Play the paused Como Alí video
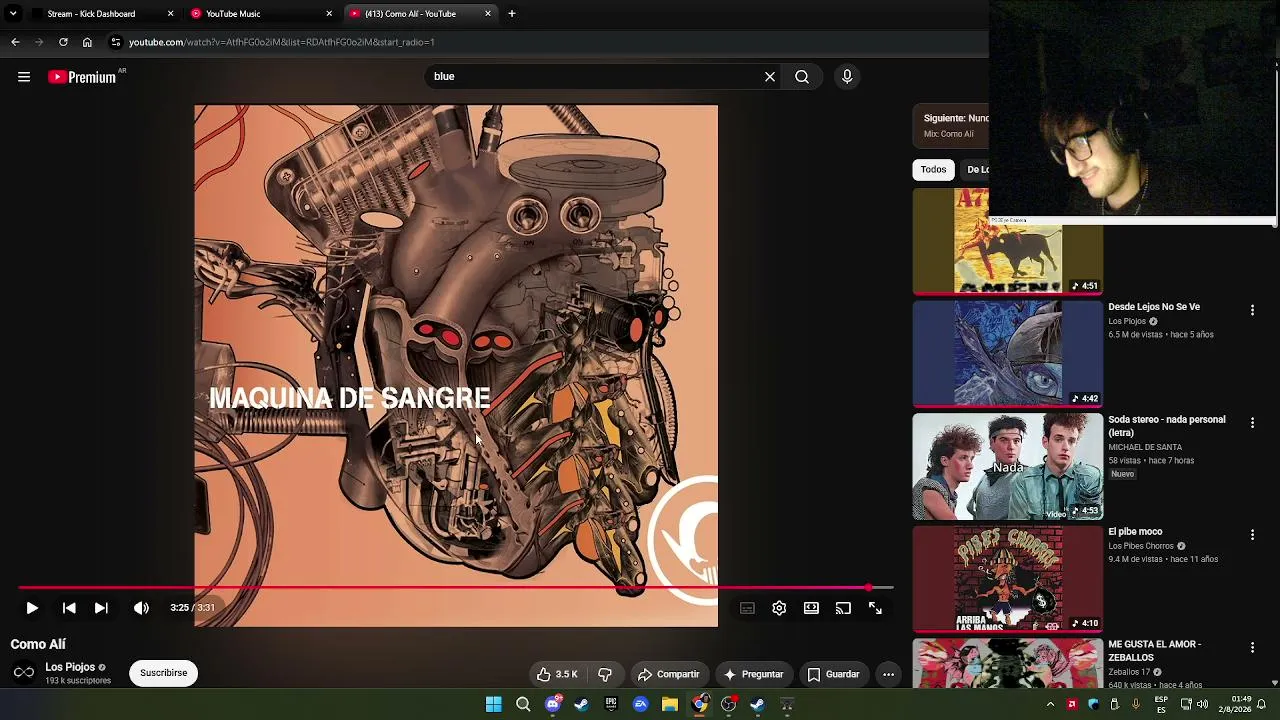The image size is (1280, 720). point(32,608)
